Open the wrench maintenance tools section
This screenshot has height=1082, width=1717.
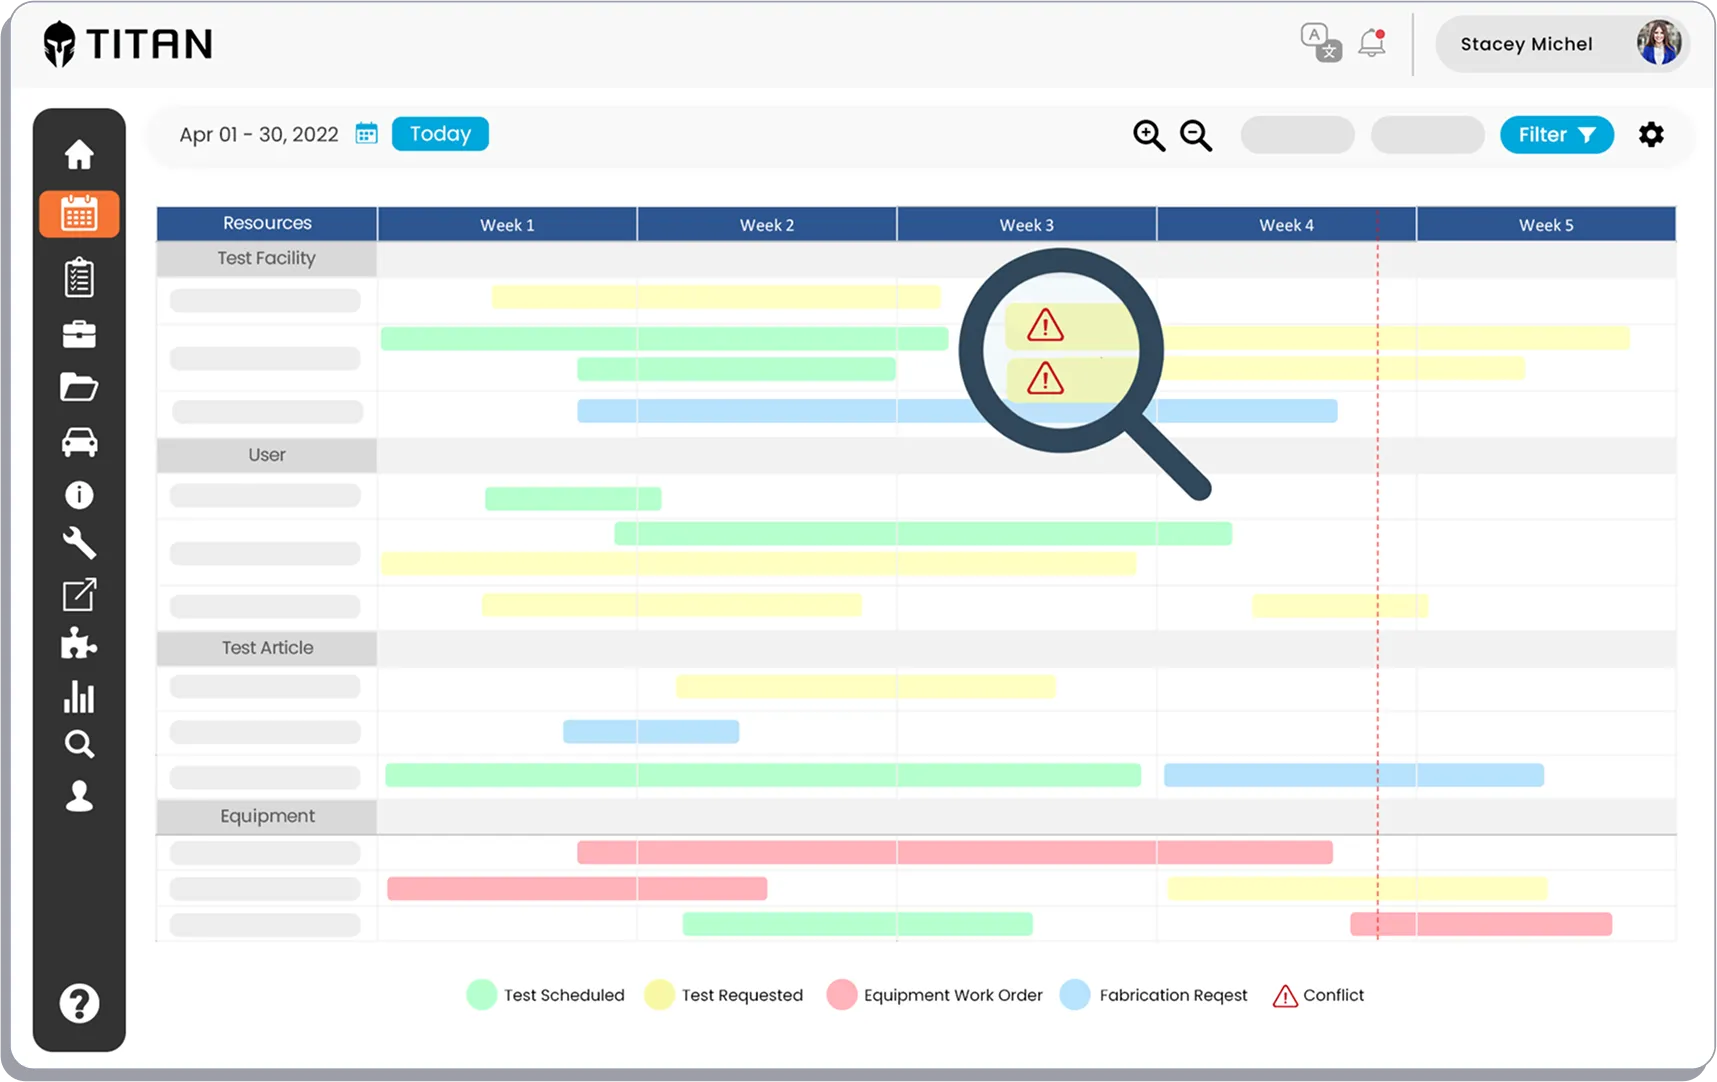(x=79, y=544)
